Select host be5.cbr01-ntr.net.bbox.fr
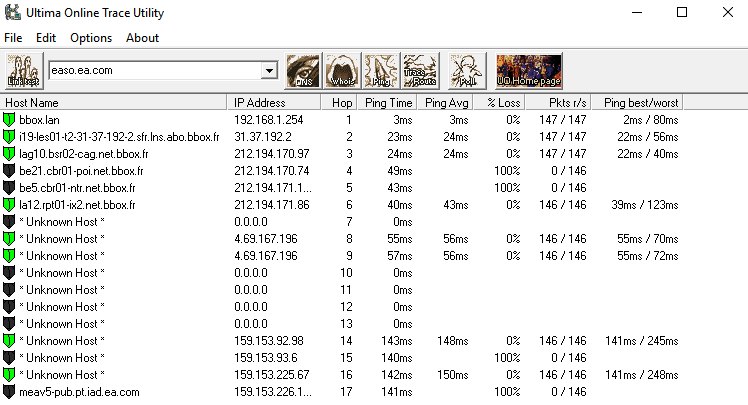 click(77, 187)
